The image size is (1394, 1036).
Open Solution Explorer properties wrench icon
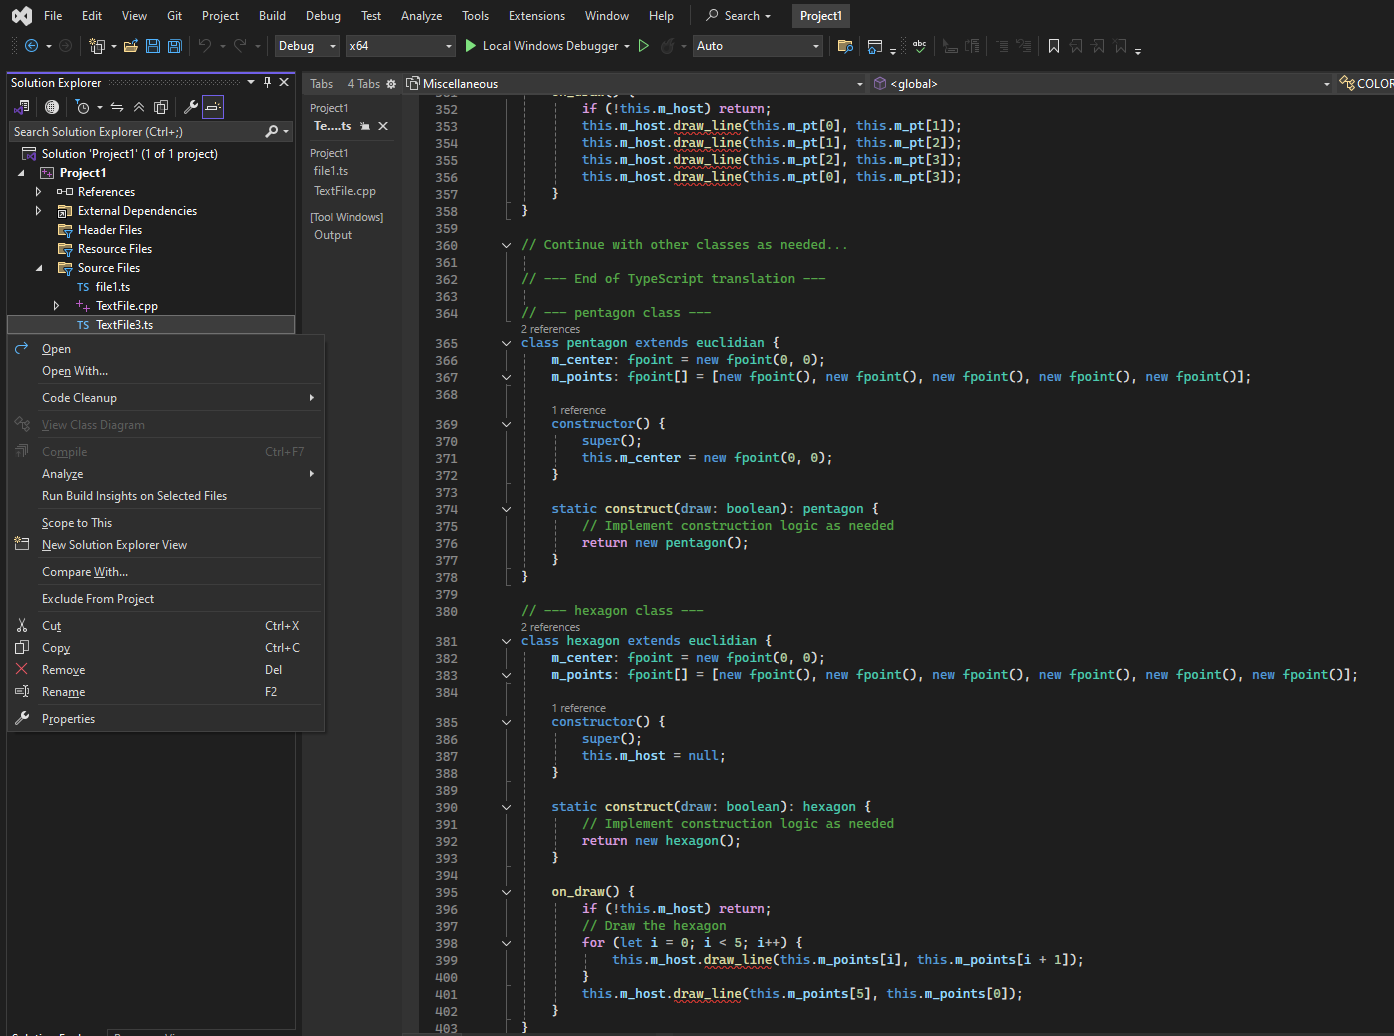[x=190, y=107]
